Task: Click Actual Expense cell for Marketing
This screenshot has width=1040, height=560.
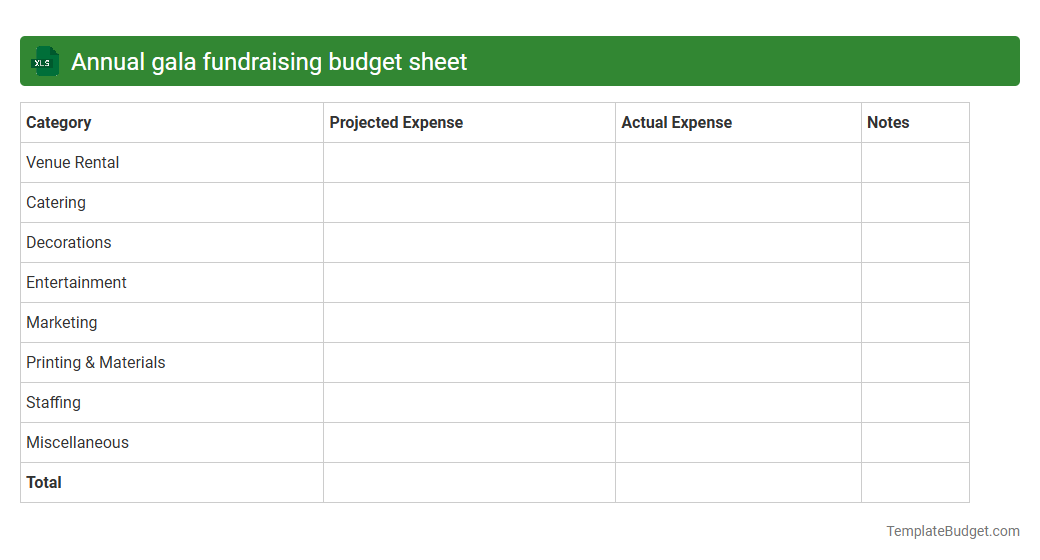Action: pyautogui.click(x=738, y=322)
